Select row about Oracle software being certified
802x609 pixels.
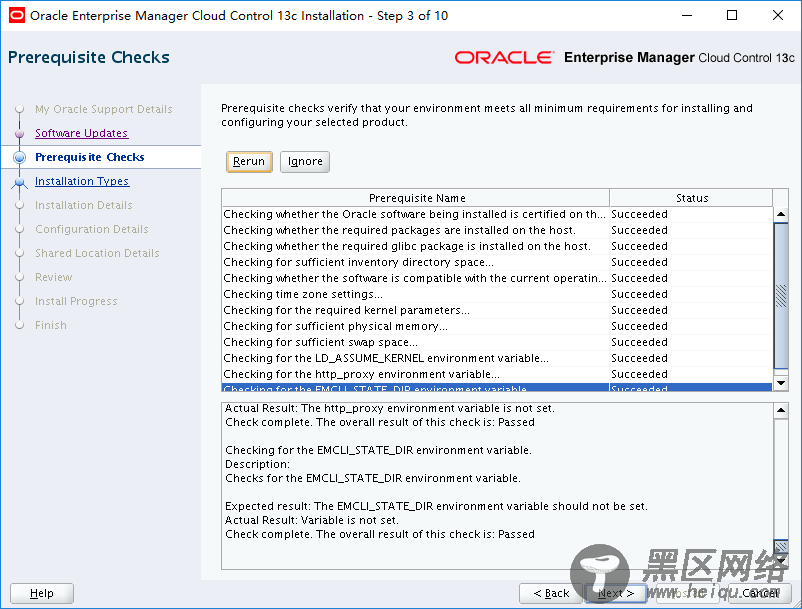pyautogui.click(x=497, y=214)
